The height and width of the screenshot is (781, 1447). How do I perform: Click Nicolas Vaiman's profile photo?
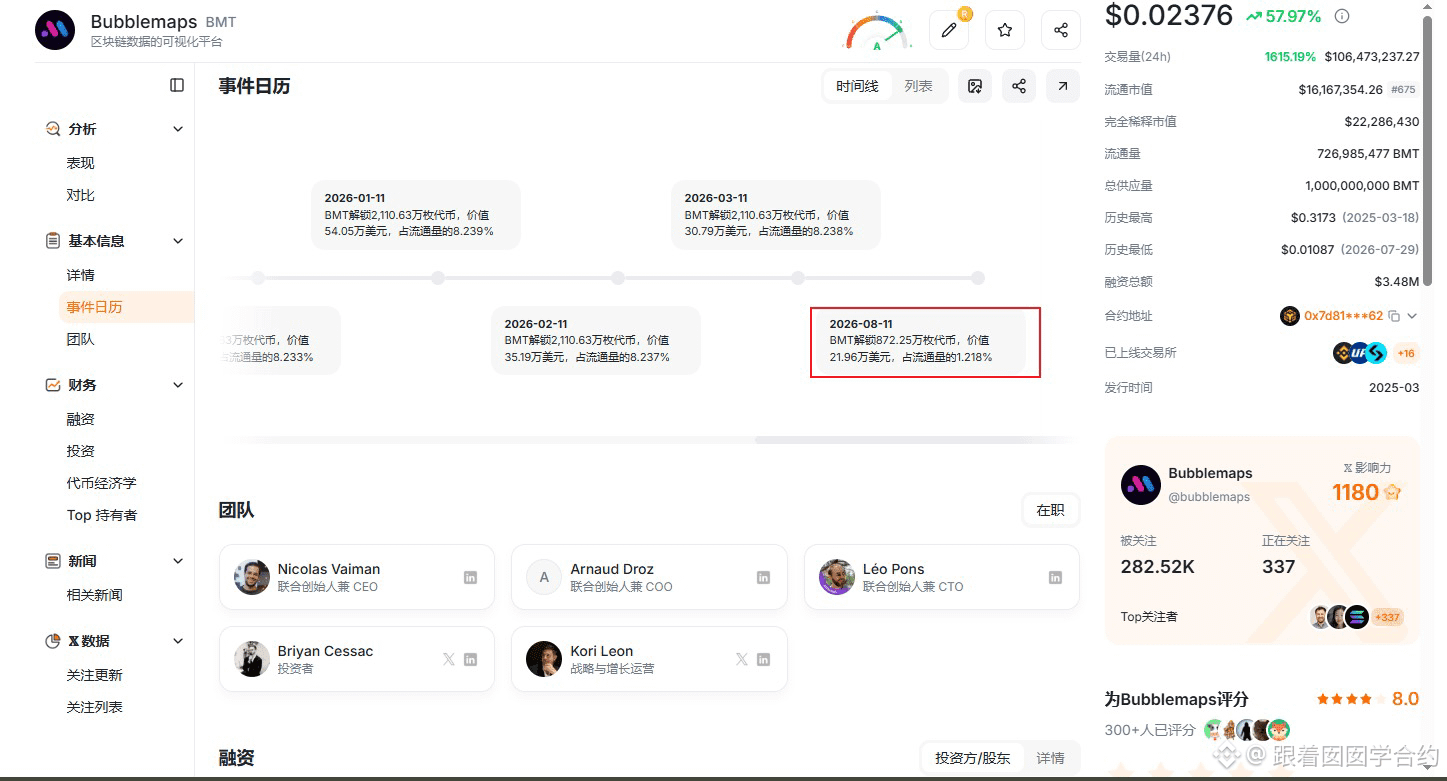coord(252,577)
